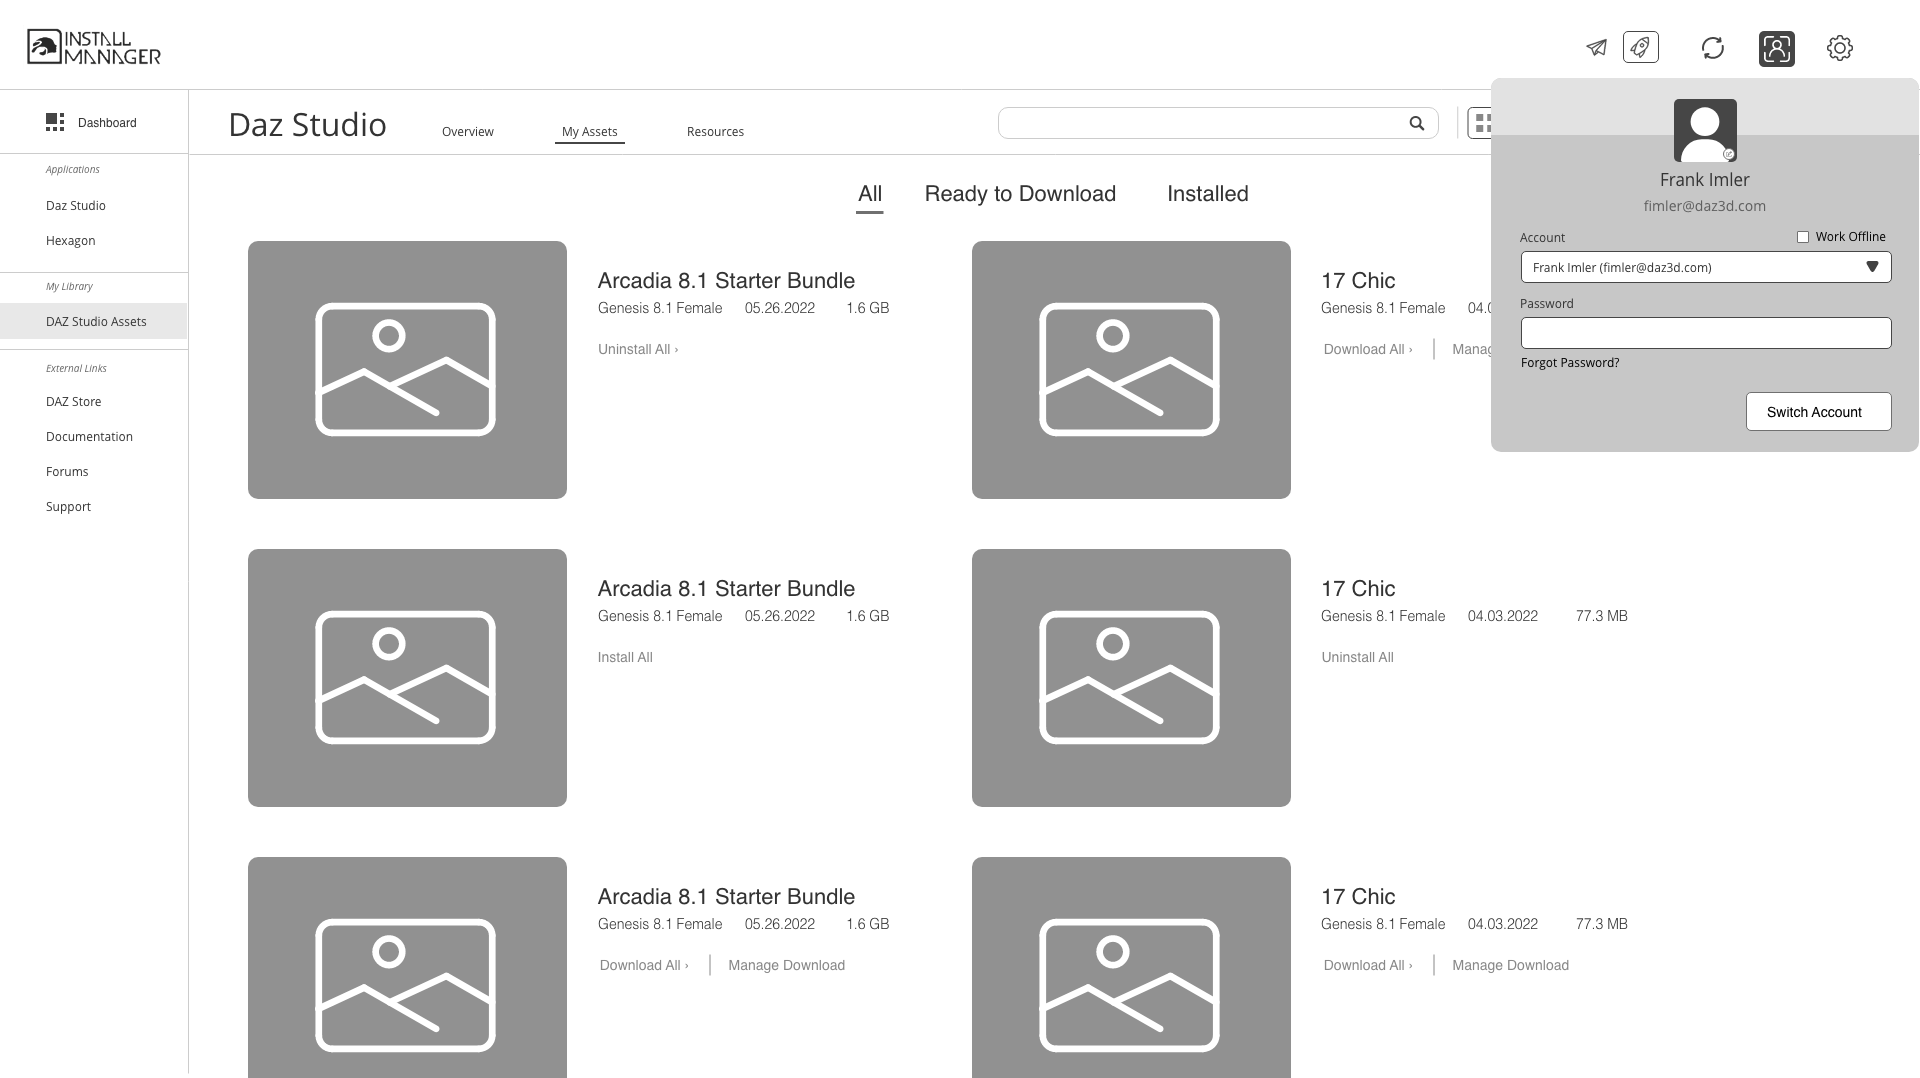Click Frank Imler's profile avatar
Viewport: 1920px width, 1078px height.
pos(1705,130)
